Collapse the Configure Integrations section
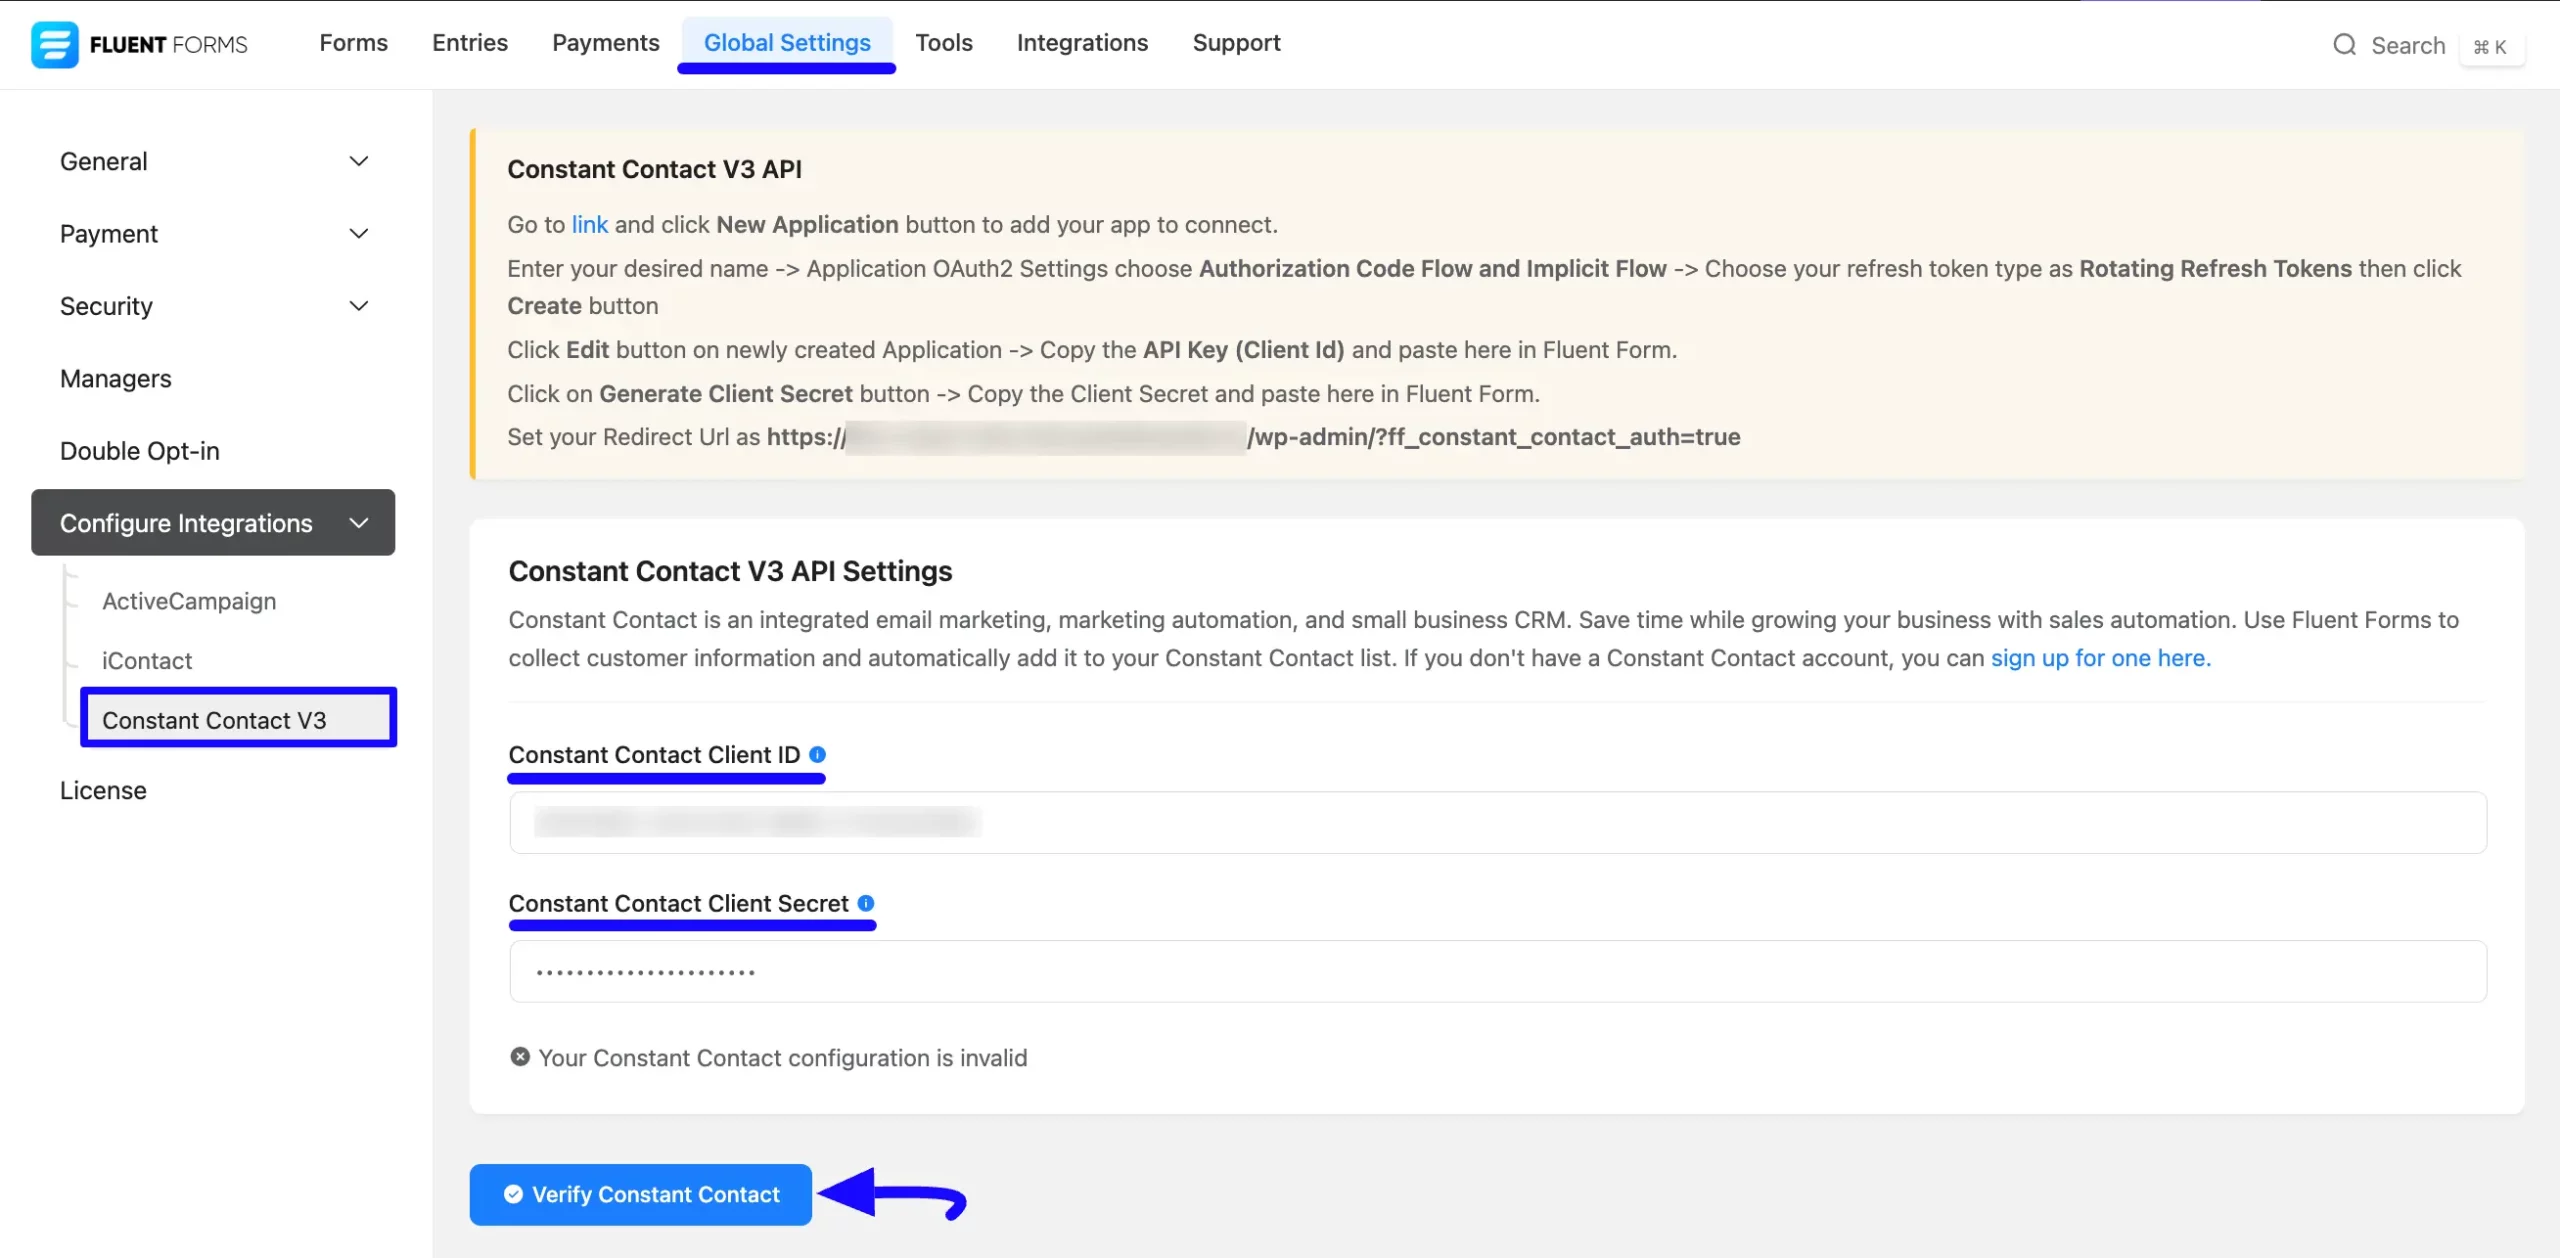The width and height of the screenshot is (2560, 1258). [213, 523]
